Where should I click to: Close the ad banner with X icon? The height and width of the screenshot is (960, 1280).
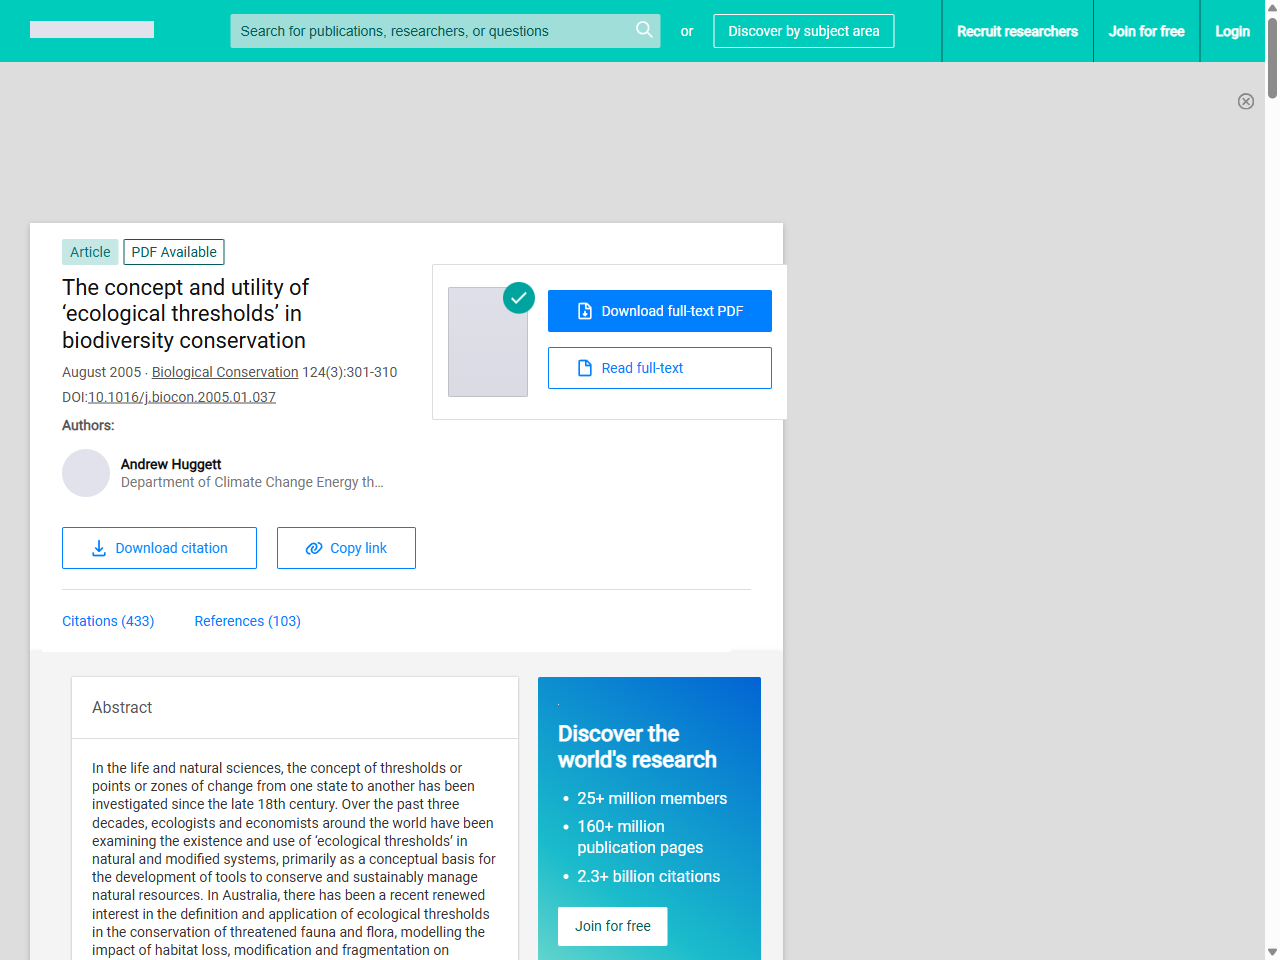pyautogui.click(x=1246, y=101)
